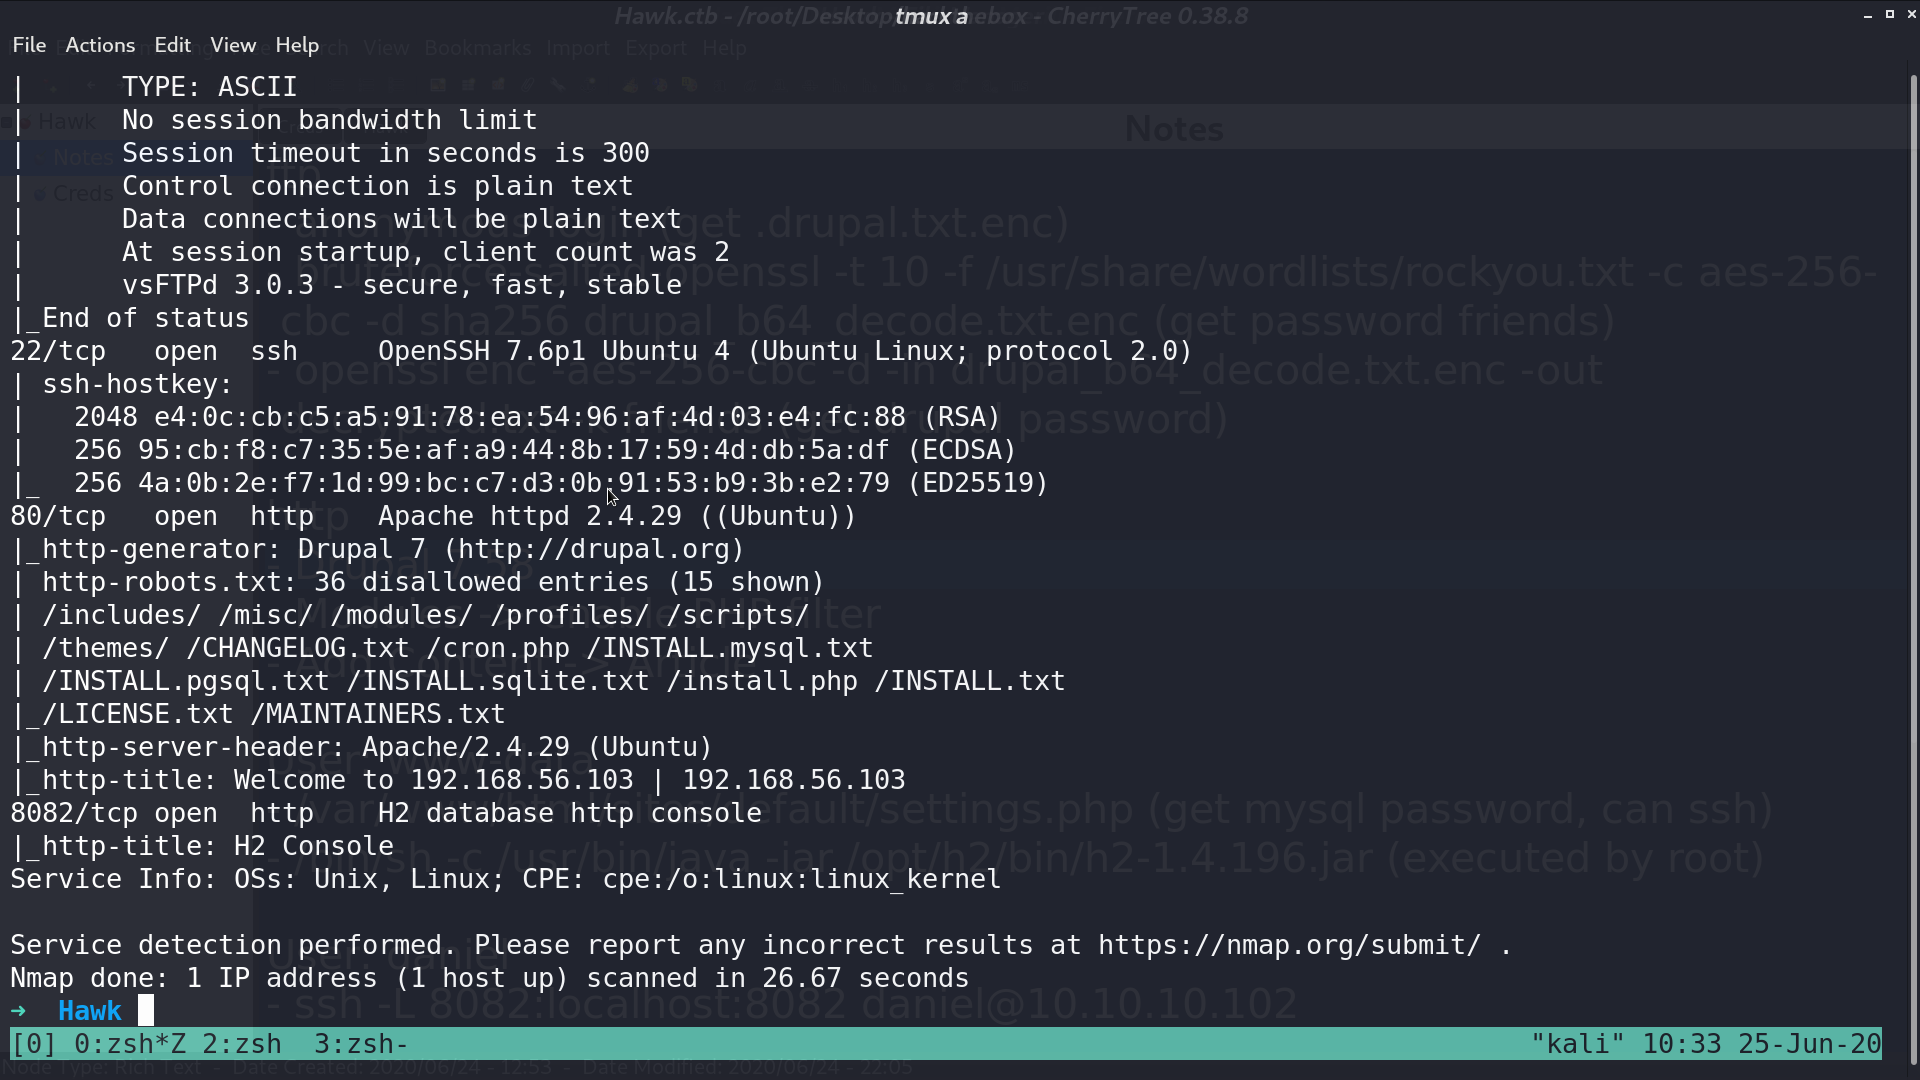Click the 10:33 25-Jun-20 clock in tmux bar
The height and width of the screenshot is (1080, 1920).
1762,1044
